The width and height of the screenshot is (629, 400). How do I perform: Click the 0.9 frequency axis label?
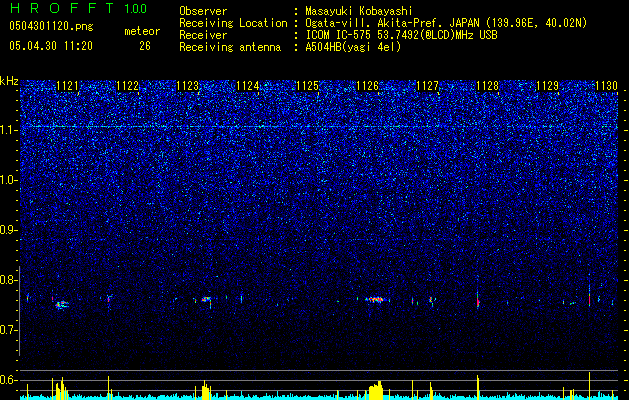click(8, 230)
